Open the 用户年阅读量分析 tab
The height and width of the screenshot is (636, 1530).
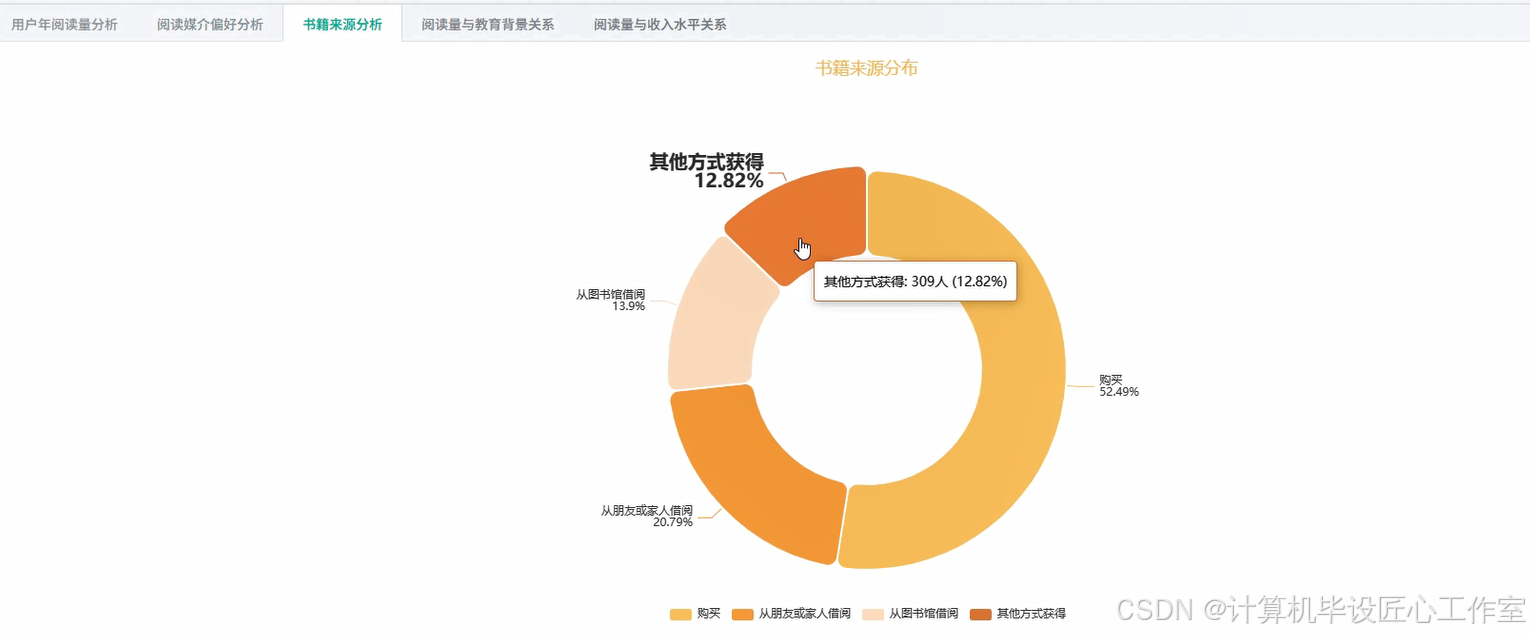tap(65, 24)
